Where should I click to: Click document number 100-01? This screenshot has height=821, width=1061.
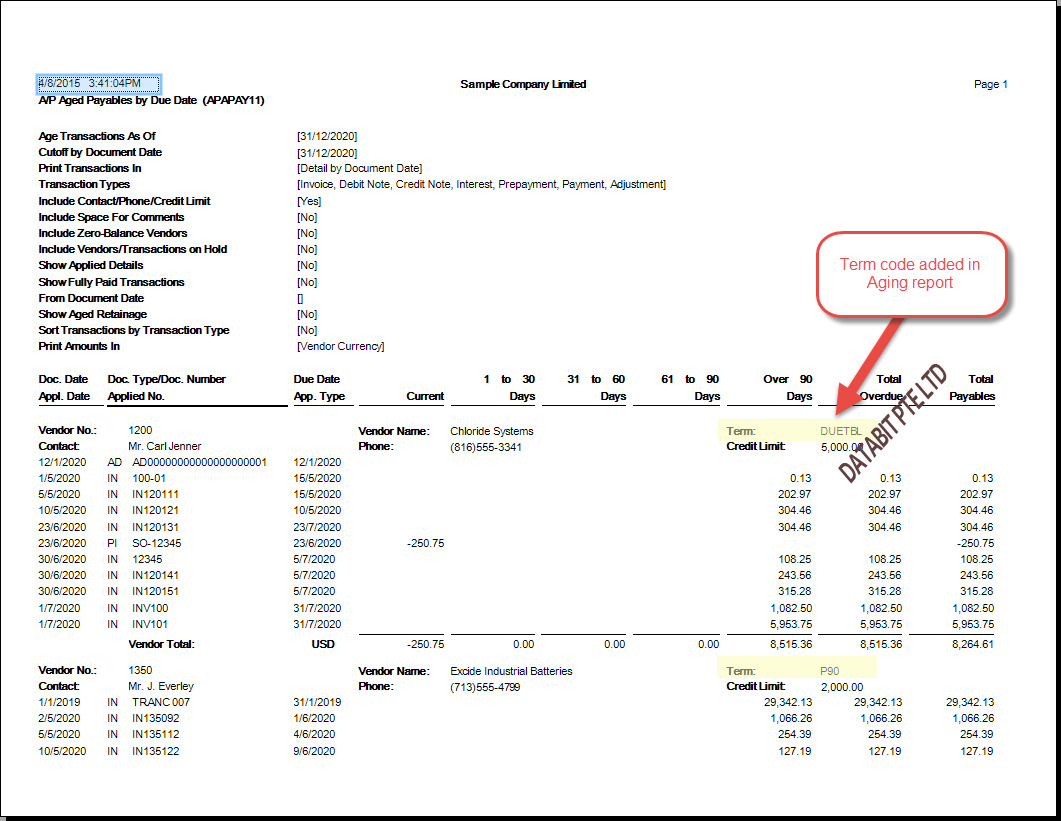(x=149, y=478)
